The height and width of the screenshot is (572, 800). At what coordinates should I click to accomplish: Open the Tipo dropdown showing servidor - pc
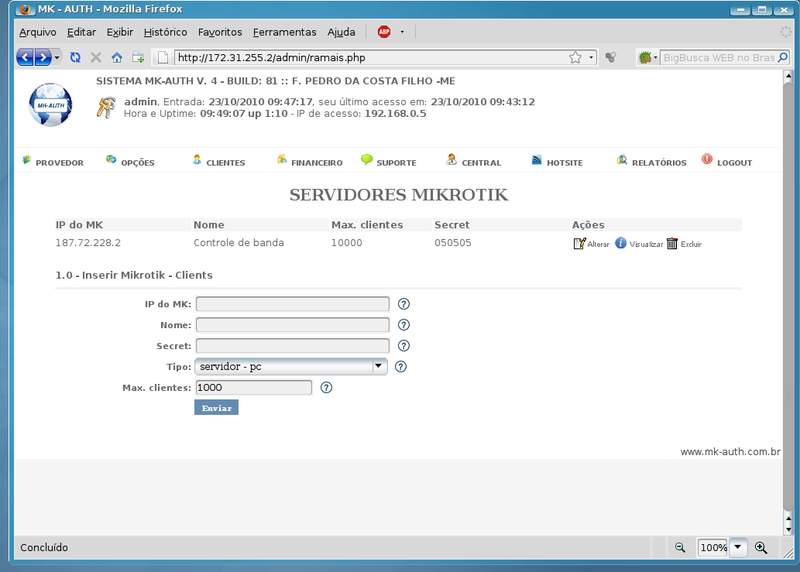[290, 366]
